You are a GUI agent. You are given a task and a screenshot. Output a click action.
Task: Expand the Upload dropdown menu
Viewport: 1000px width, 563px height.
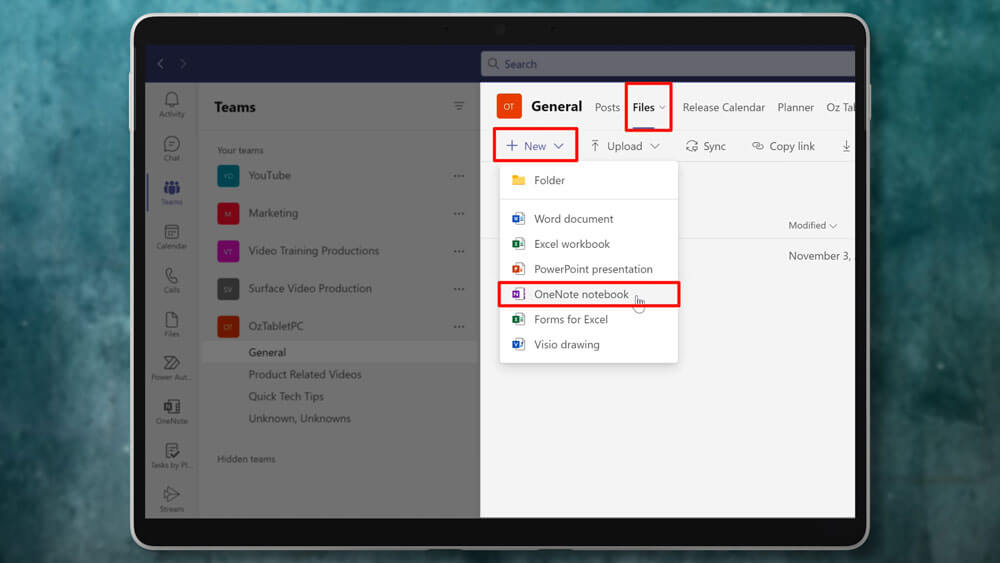tap(625, 146)
